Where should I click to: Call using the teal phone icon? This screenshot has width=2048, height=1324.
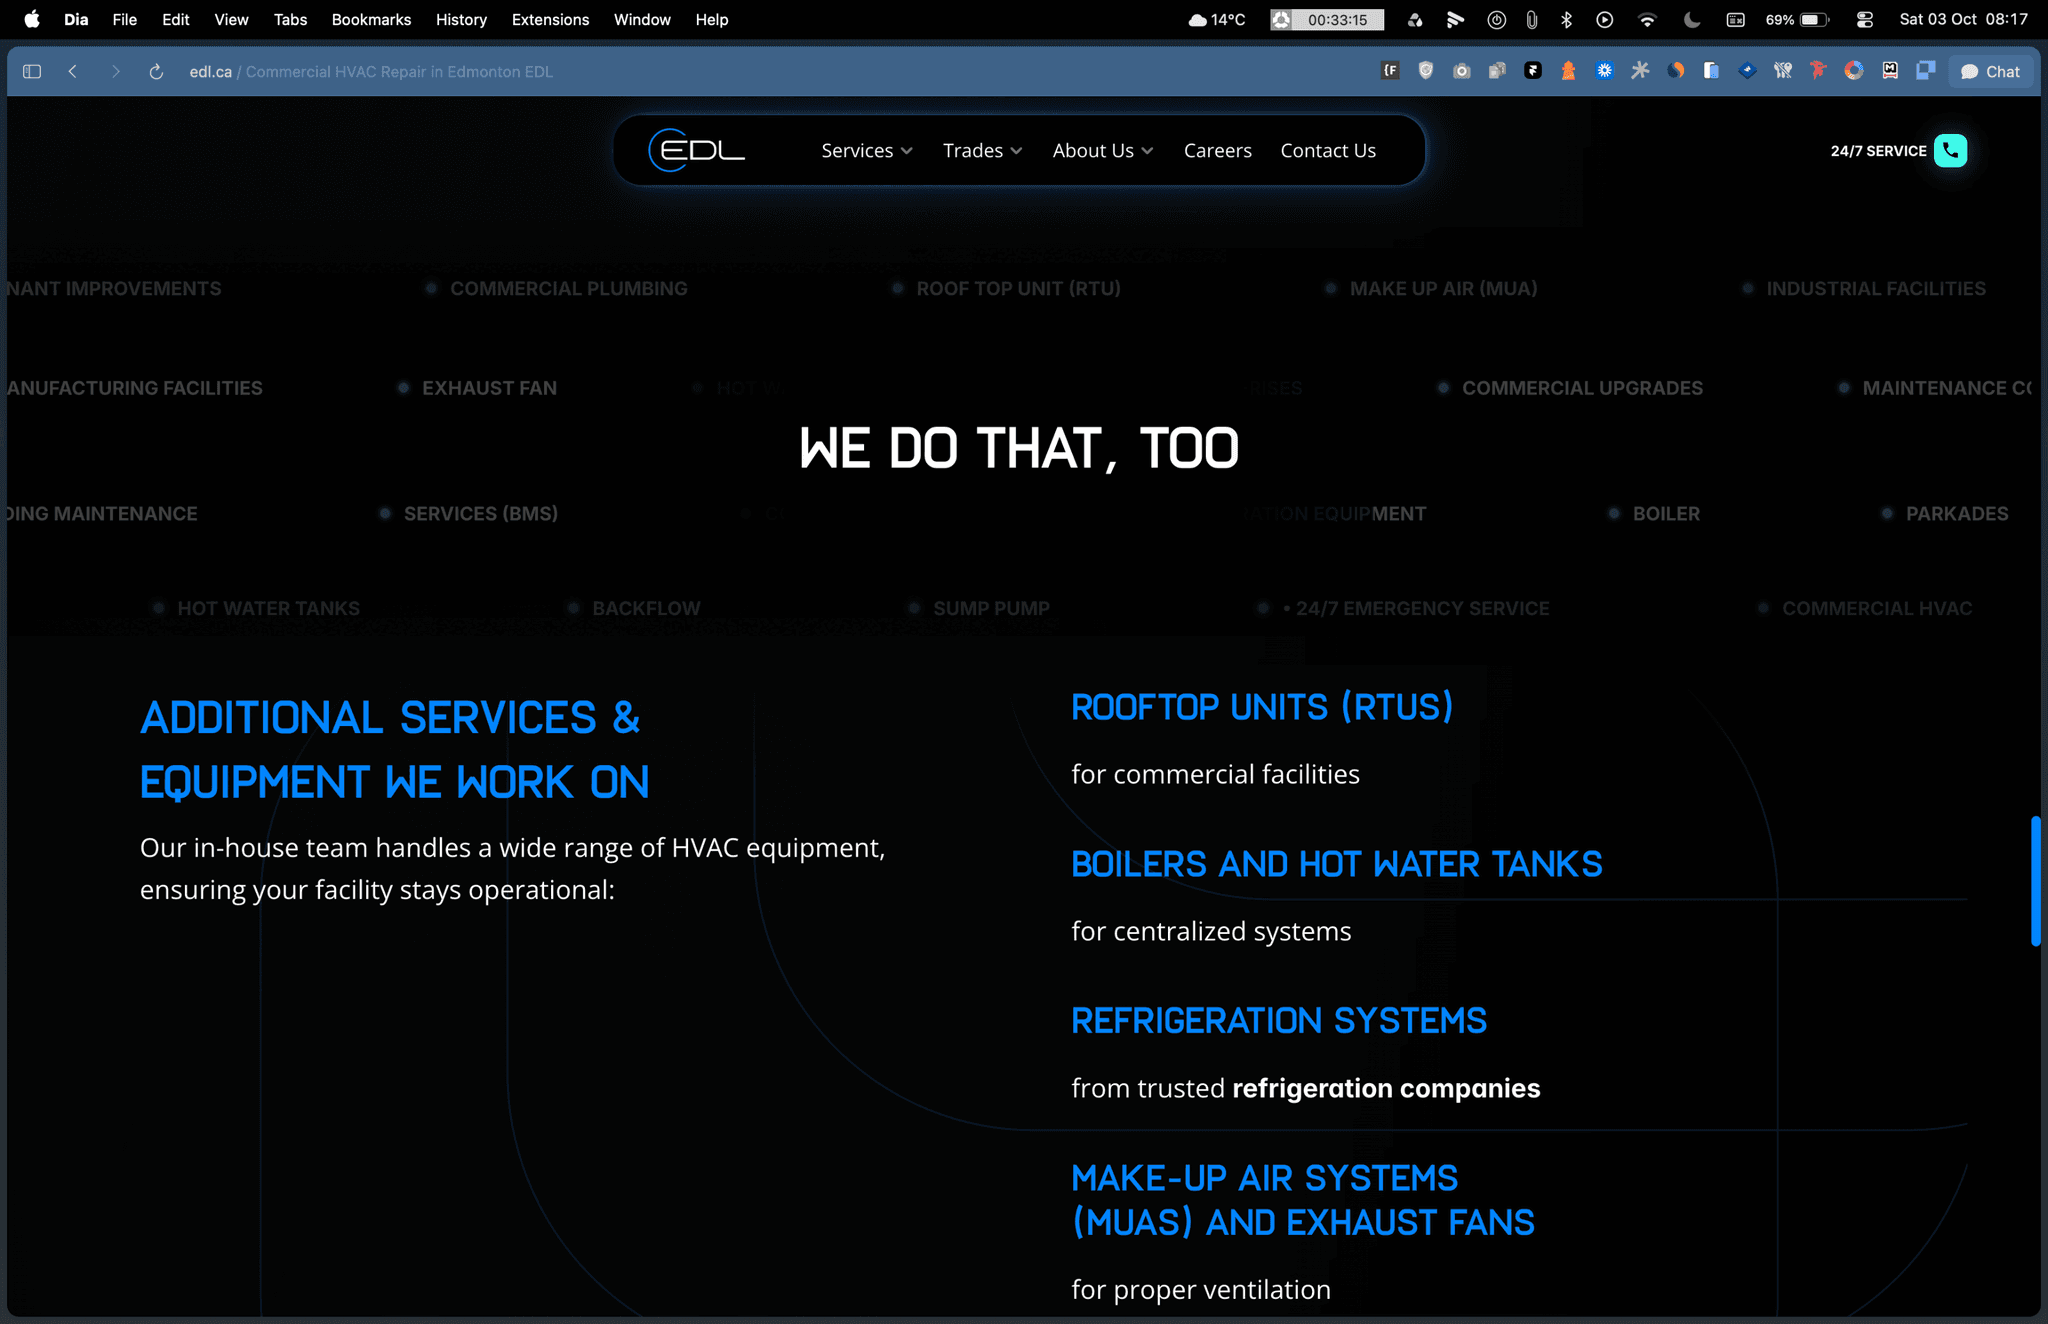(1950, 151)
